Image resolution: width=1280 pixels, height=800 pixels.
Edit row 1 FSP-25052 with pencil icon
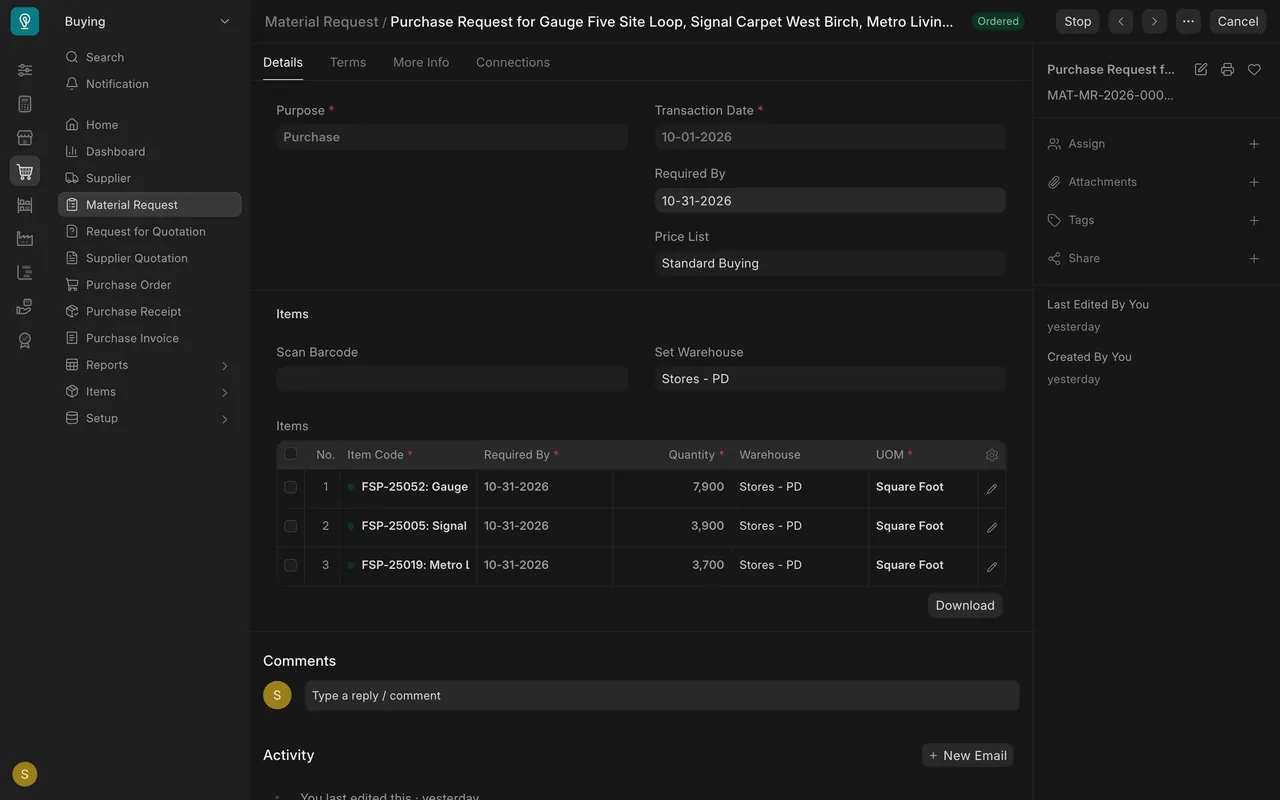[992, 488]
